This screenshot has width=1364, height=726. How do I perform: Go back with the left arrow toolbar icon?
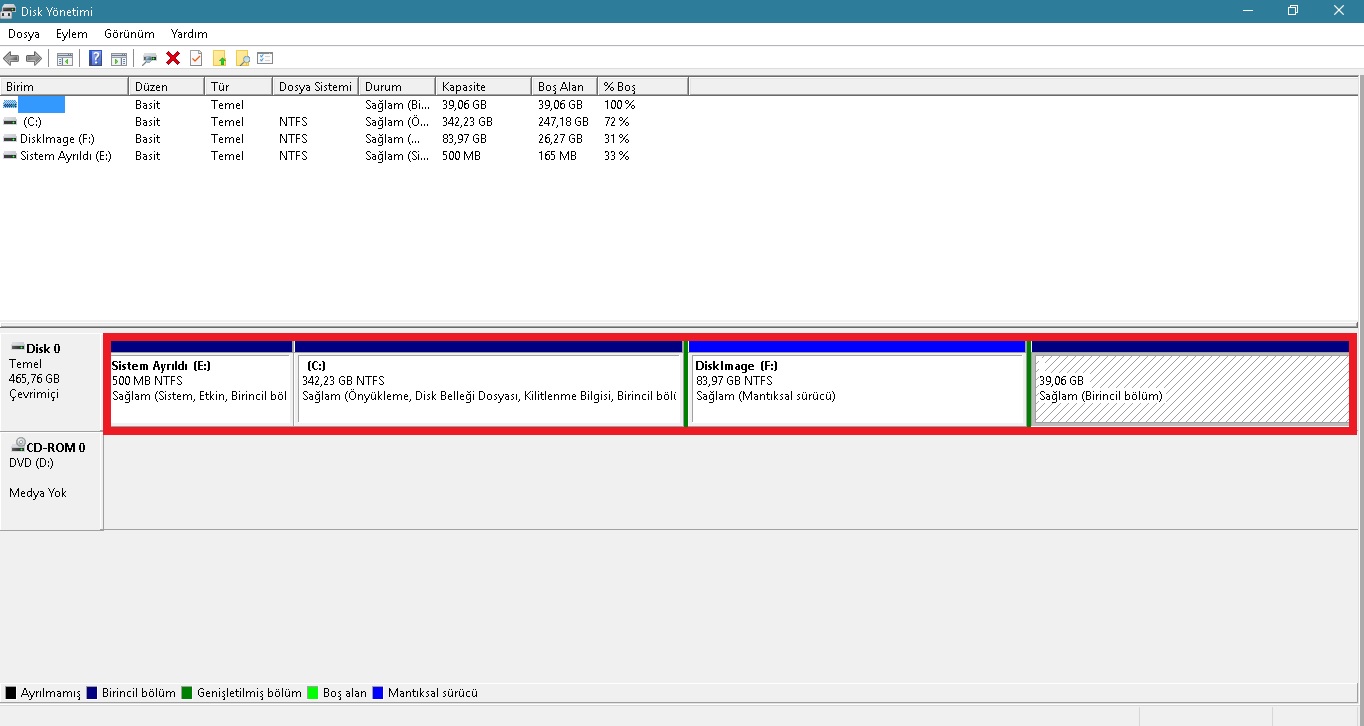pos(11,58)
